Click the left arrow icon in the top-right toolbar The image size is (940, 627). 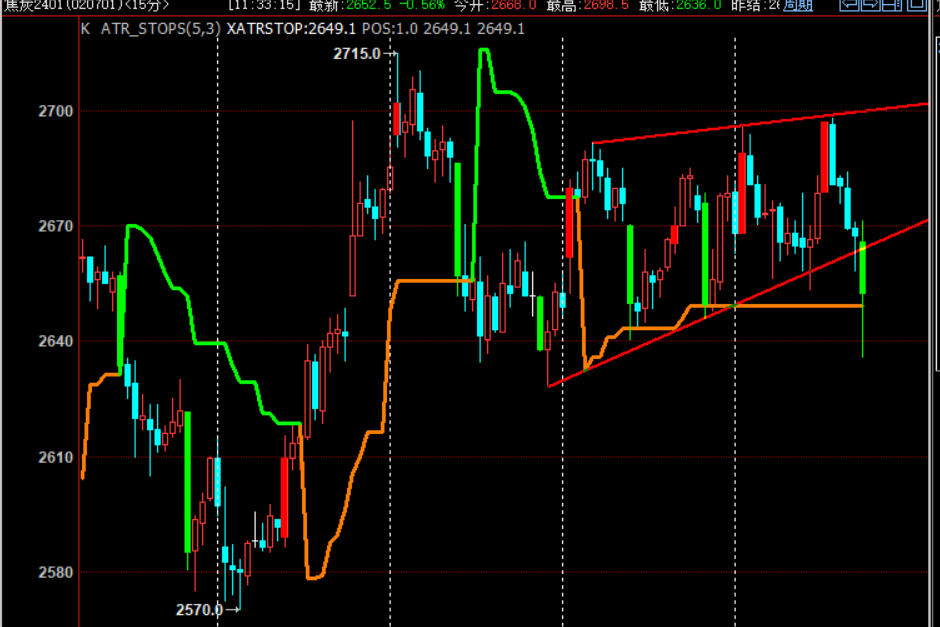pyautogui.click(x=848, y=5)
